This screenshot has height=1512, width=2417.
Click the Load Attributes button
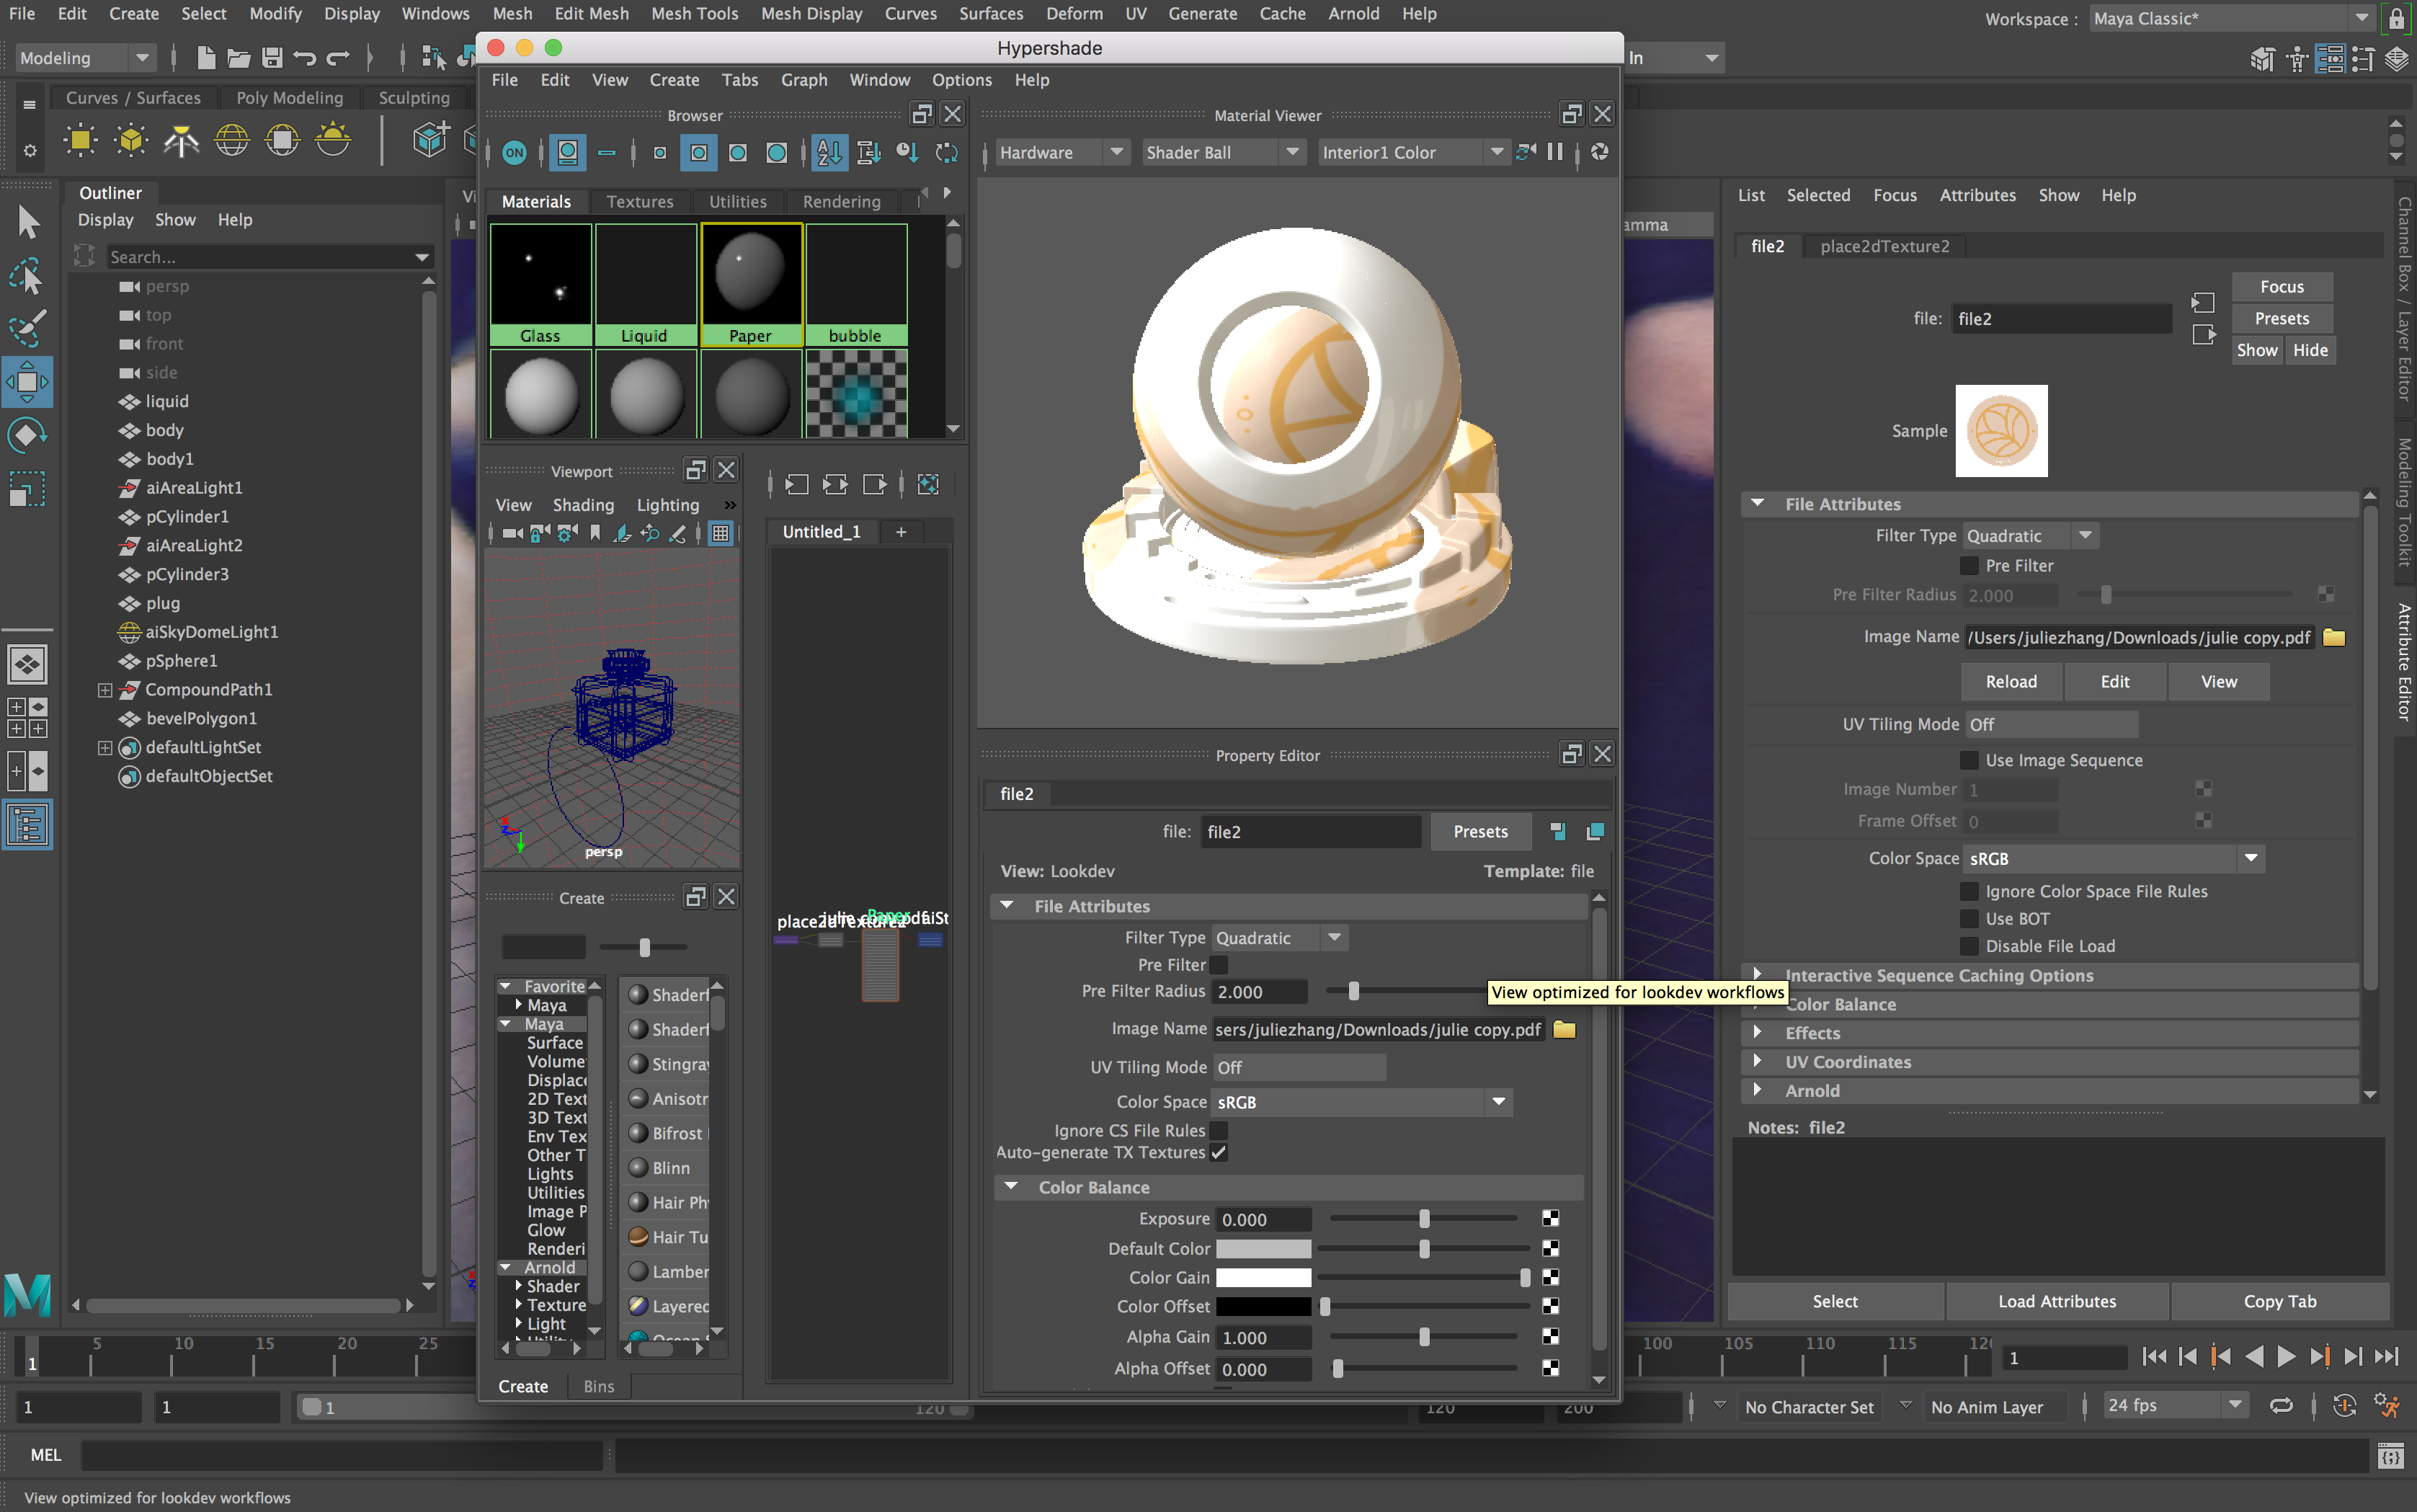pyautogui.click(x=2057, y=1301)
